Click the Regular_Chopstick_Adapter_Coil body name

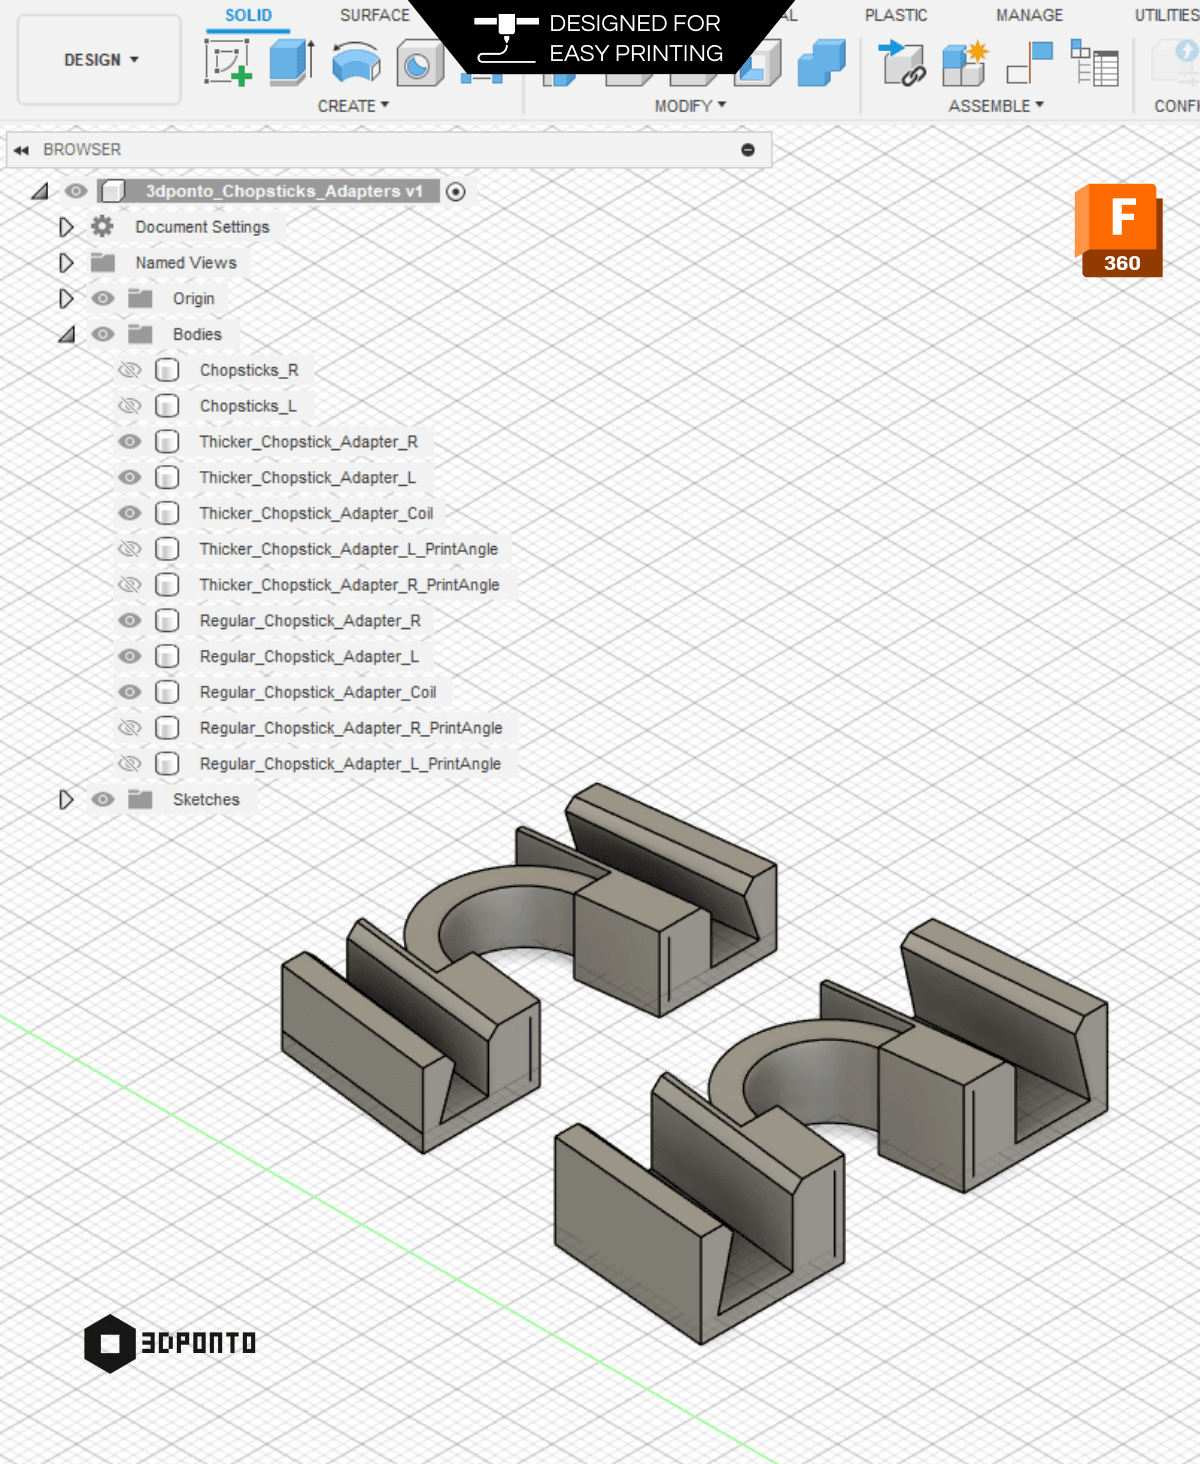tap(318, 692)
